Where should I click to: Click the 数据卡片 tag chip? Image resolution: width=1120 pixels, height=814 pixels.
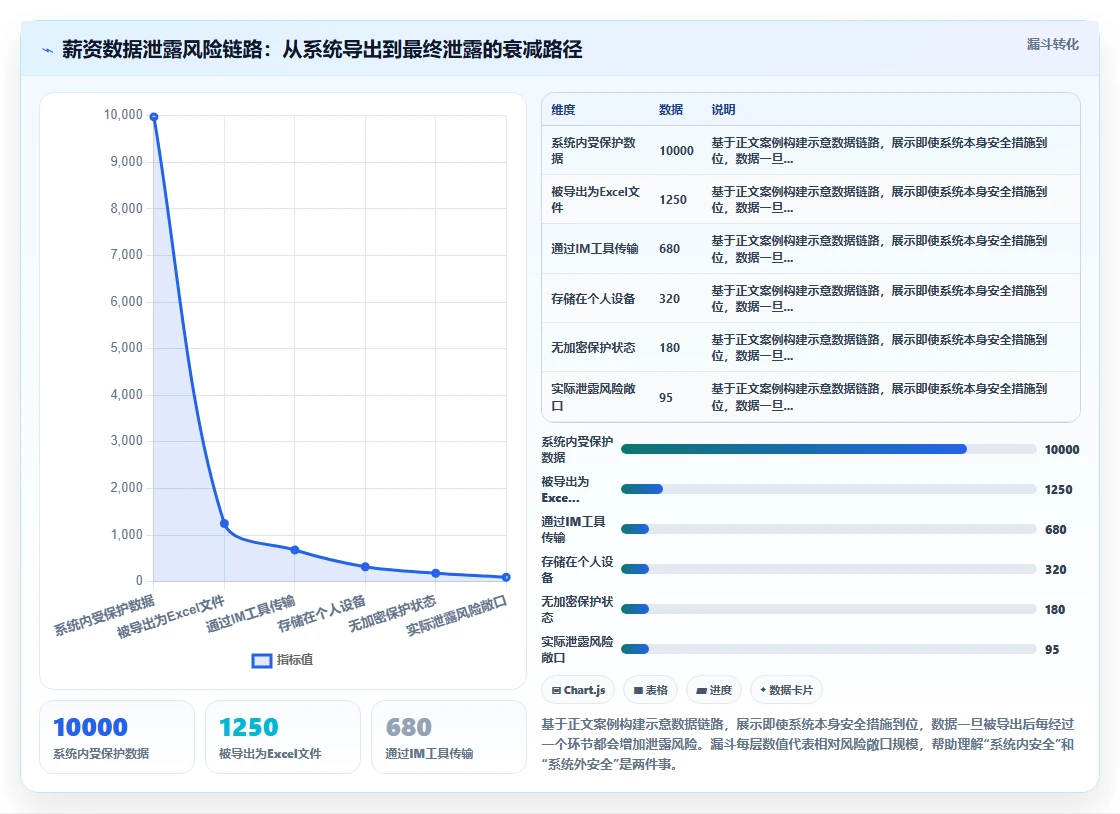pyautogui.click(x=786, y=690)
